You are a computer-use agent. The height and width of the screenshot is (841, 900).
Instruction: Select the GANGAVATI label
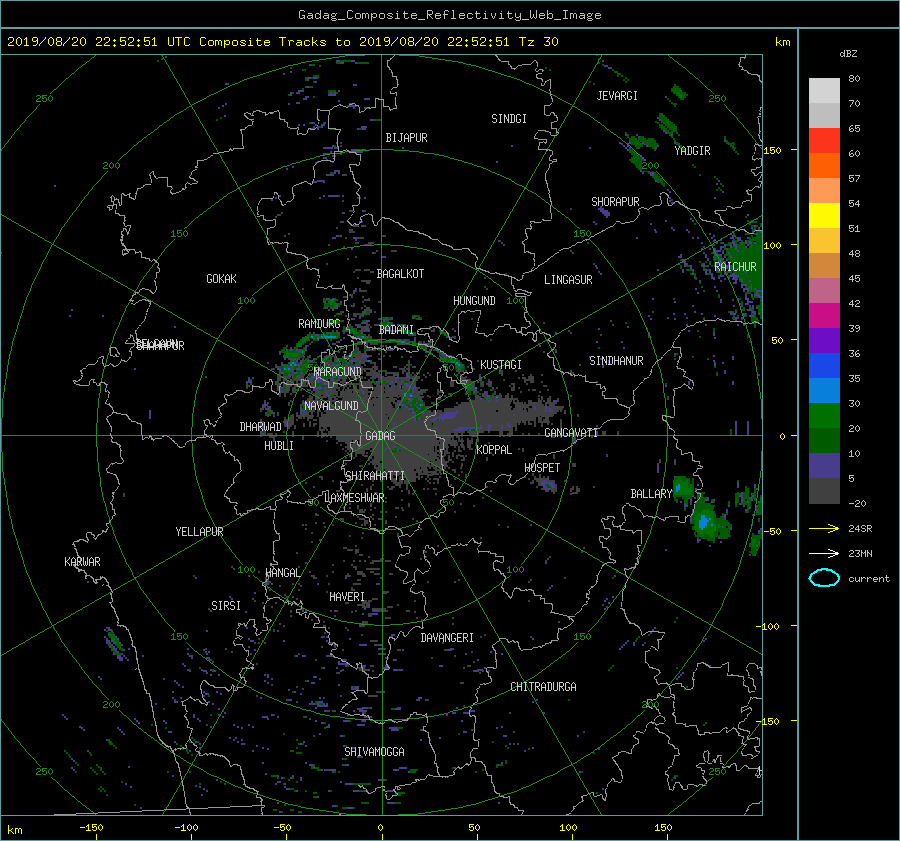click(571, 433)
